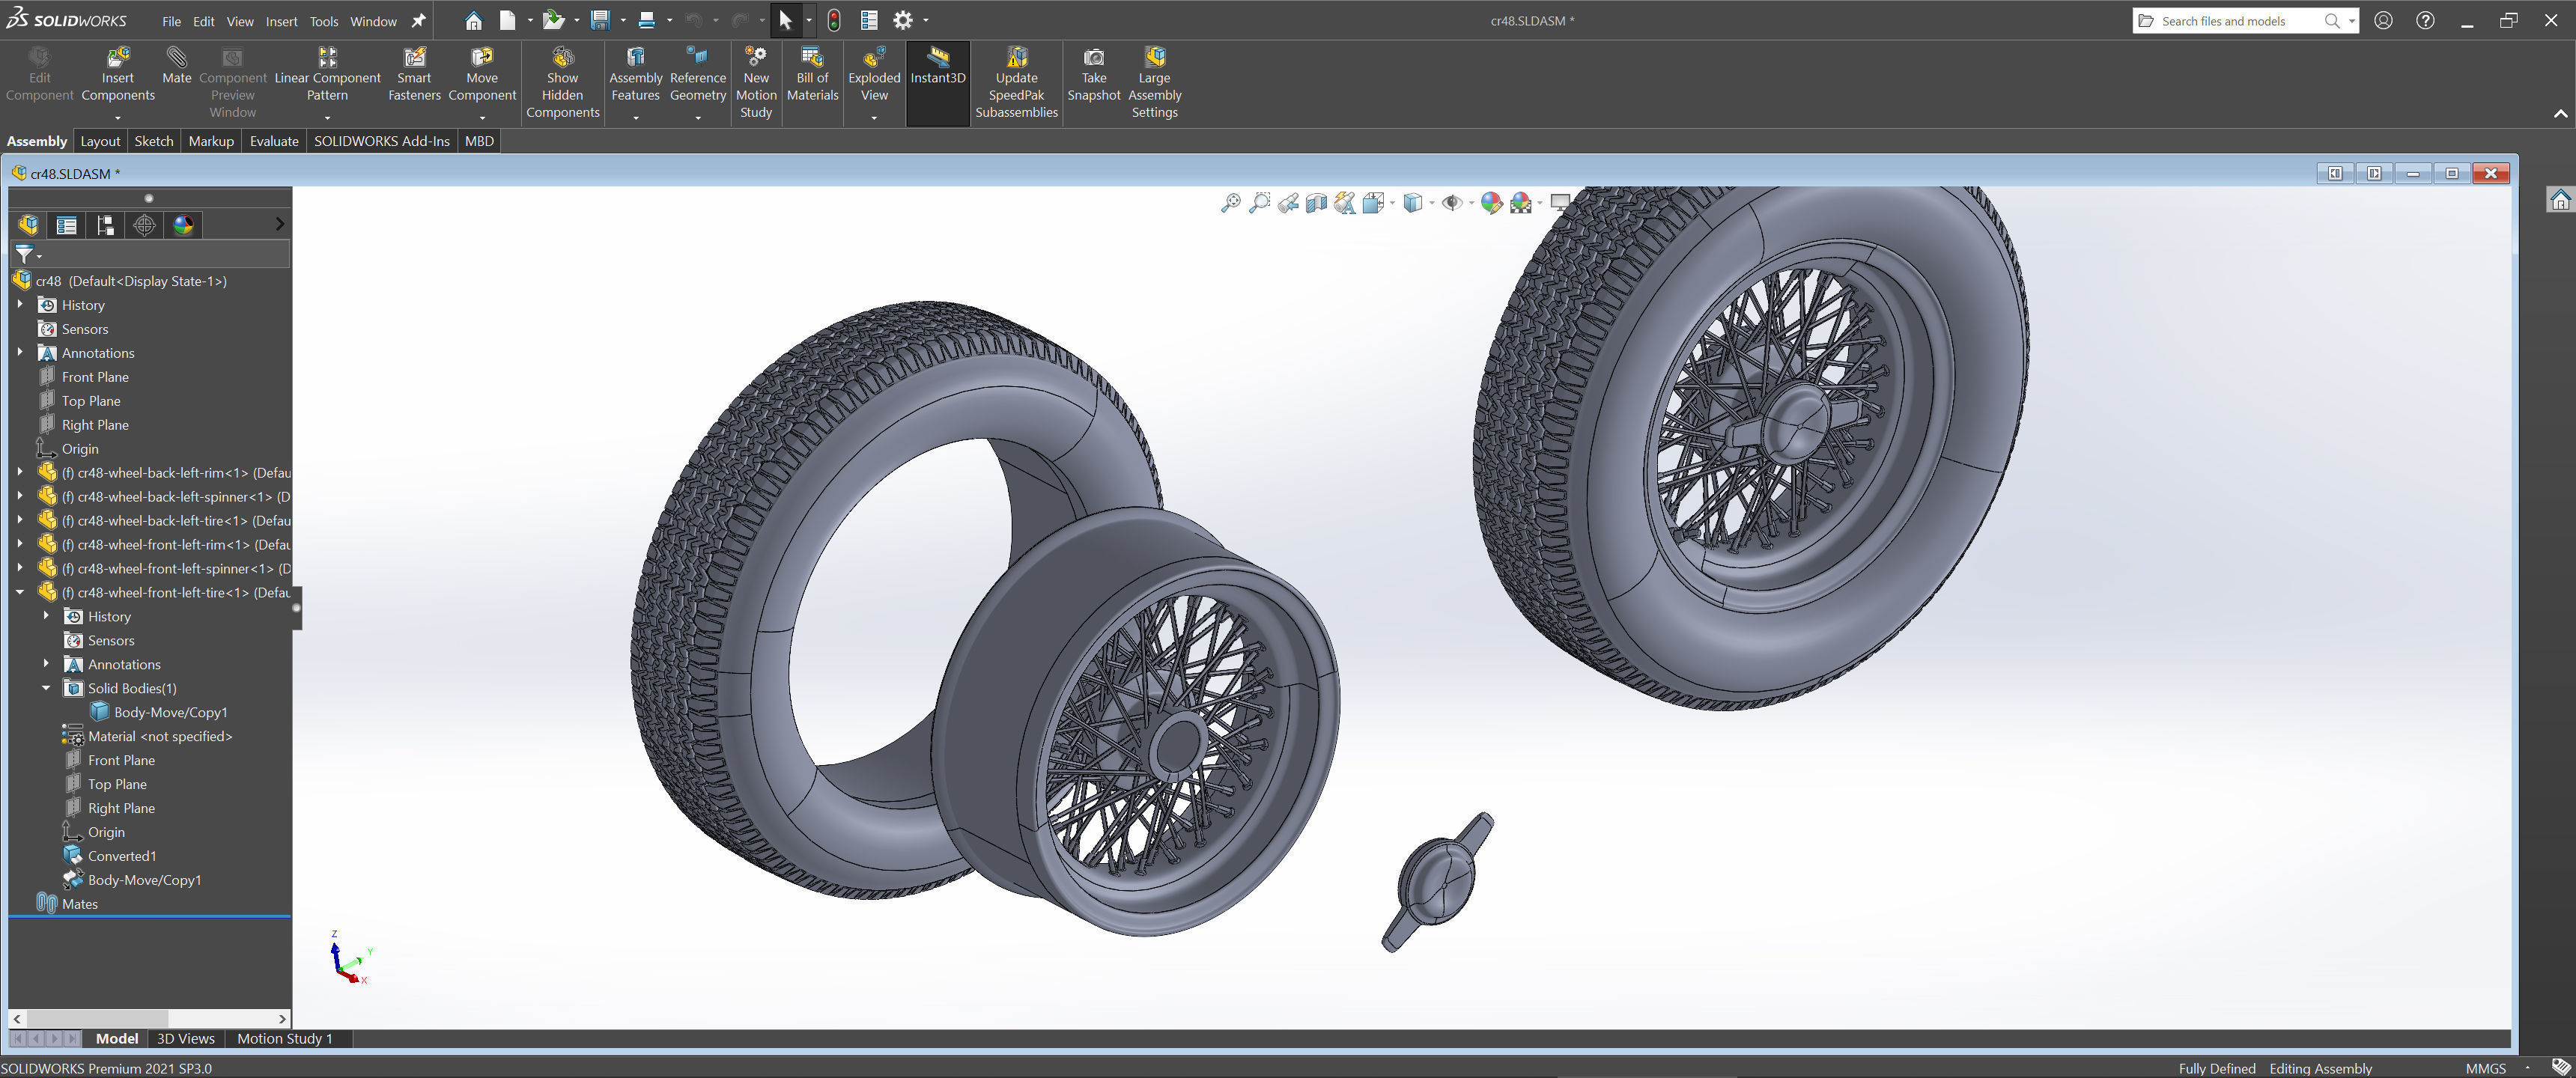Toggle the Instant3D button
The height and width of the screenshot is (1078, 2576).
(x=937, y=65)
